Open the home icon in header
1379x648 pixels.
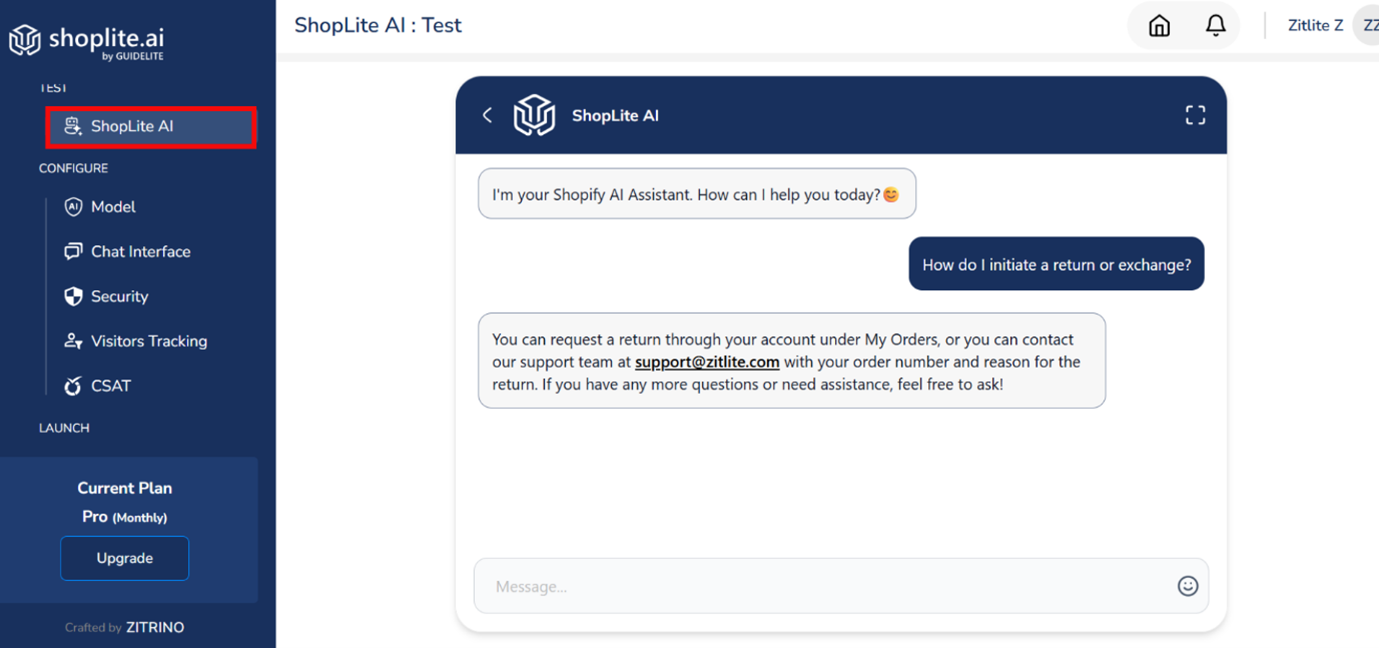[x=1159, y=26]
